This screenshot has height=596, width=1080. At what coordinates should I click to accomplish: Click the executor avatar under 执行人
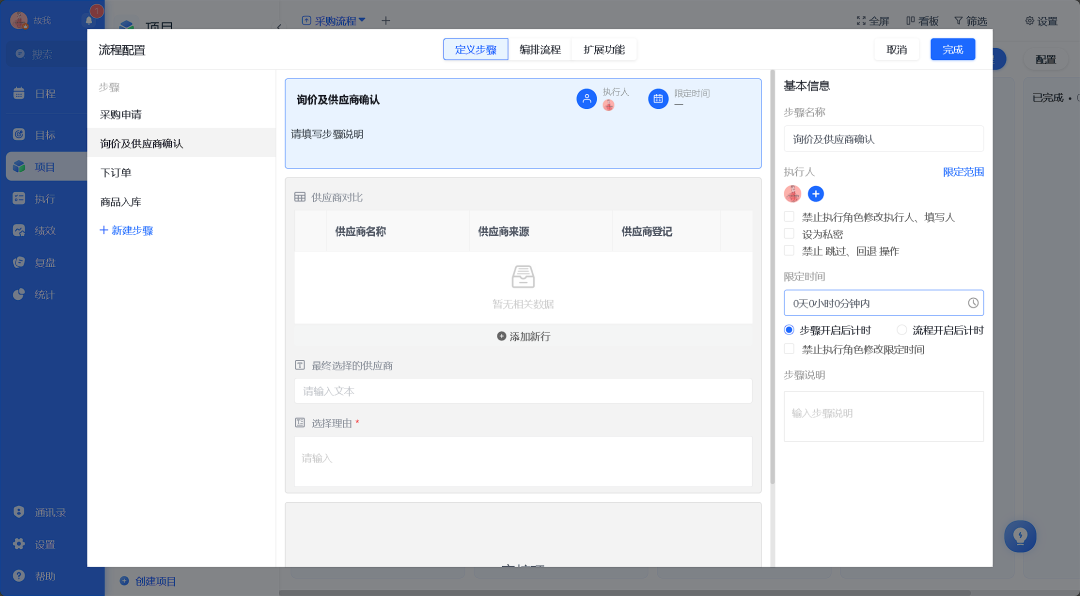tap(793, 194)
